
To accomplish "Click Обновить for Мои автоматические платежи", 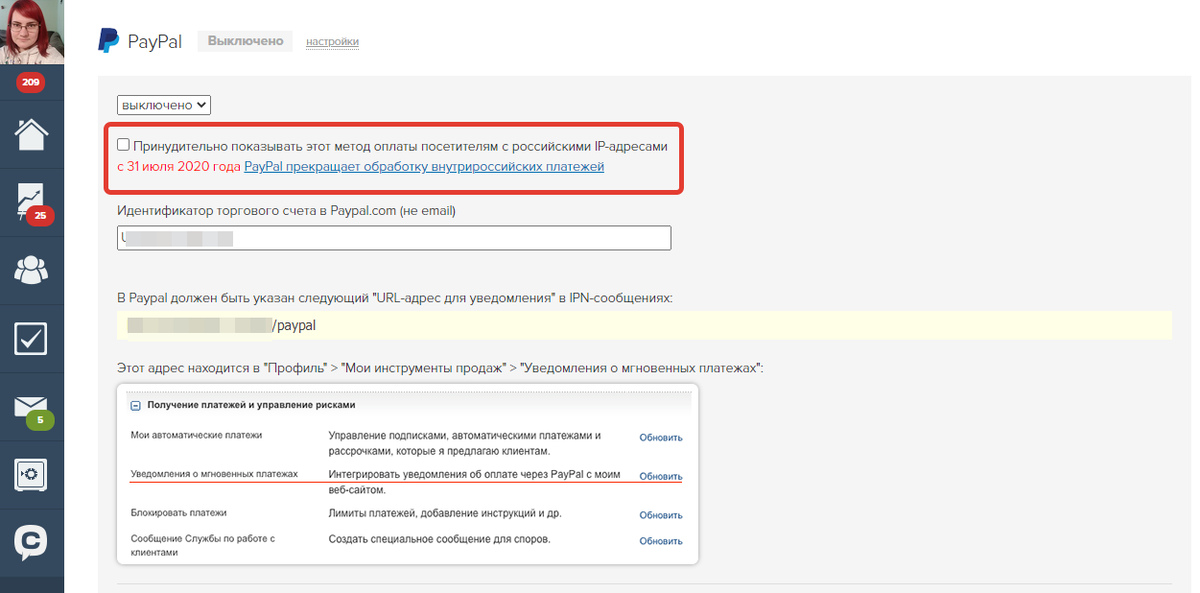I will [661, 437].
